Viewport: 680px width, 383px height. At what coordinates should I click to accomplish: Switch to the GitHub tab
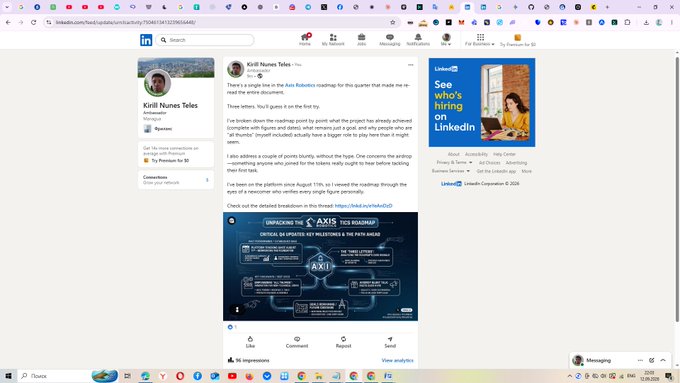[531, 7]
